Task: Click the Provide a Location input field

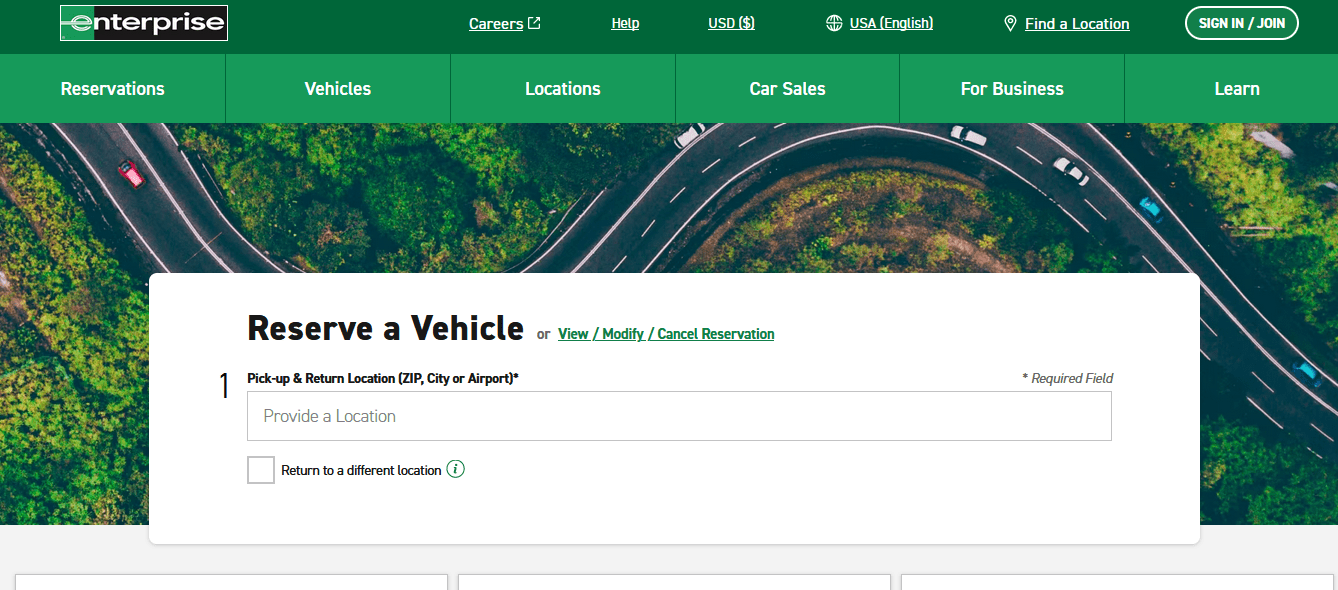Action: click(x=679, y=415)
